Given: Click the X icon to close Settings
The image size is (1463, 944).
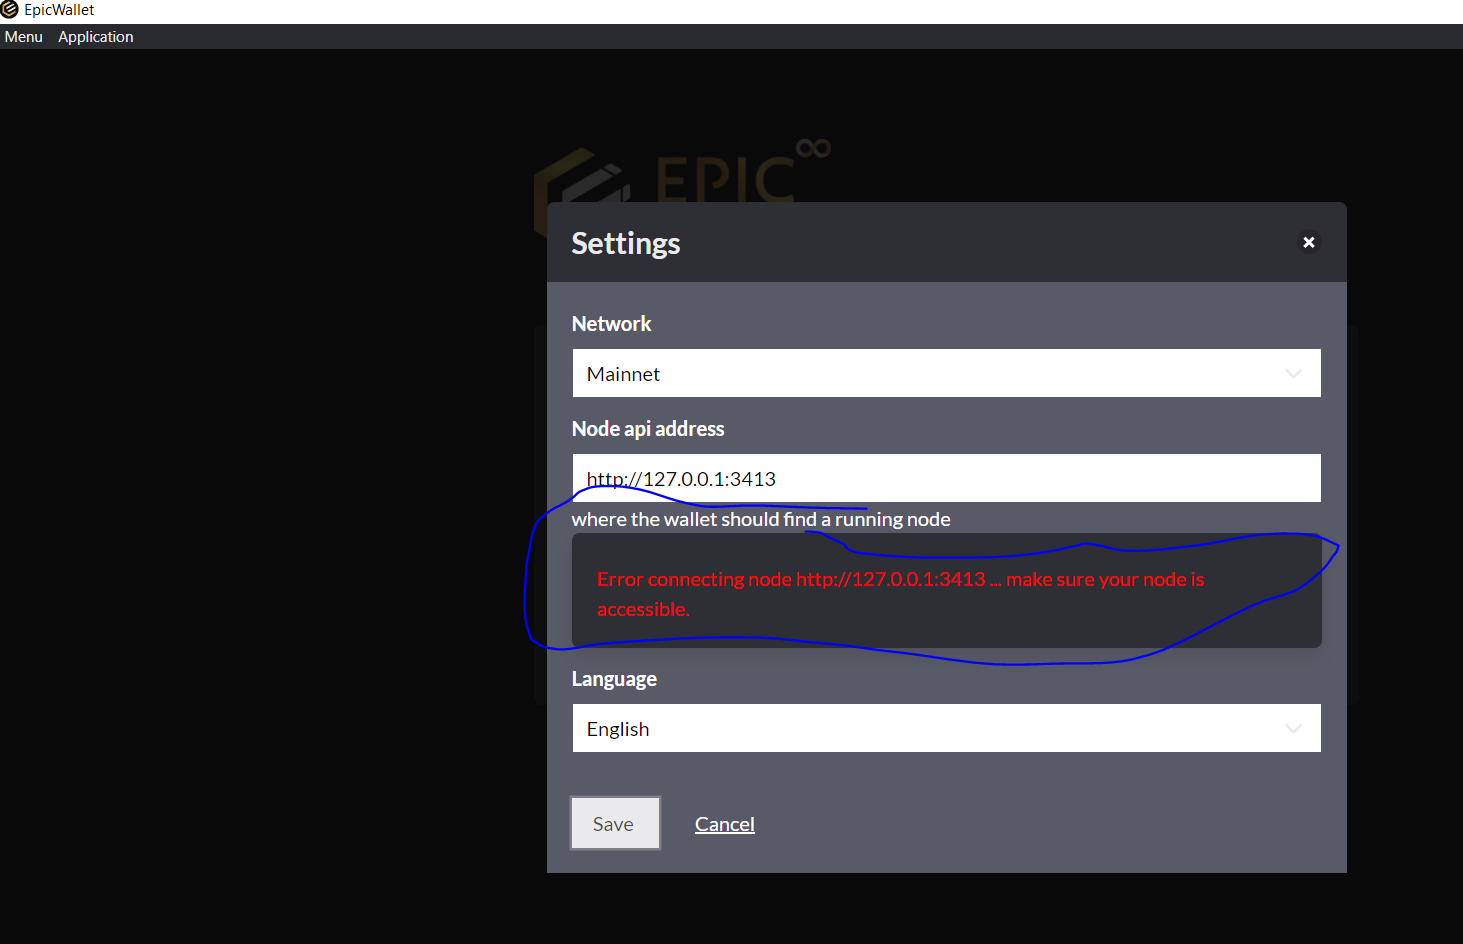Looking at the screenshot, I should (x=1309, y=242).
